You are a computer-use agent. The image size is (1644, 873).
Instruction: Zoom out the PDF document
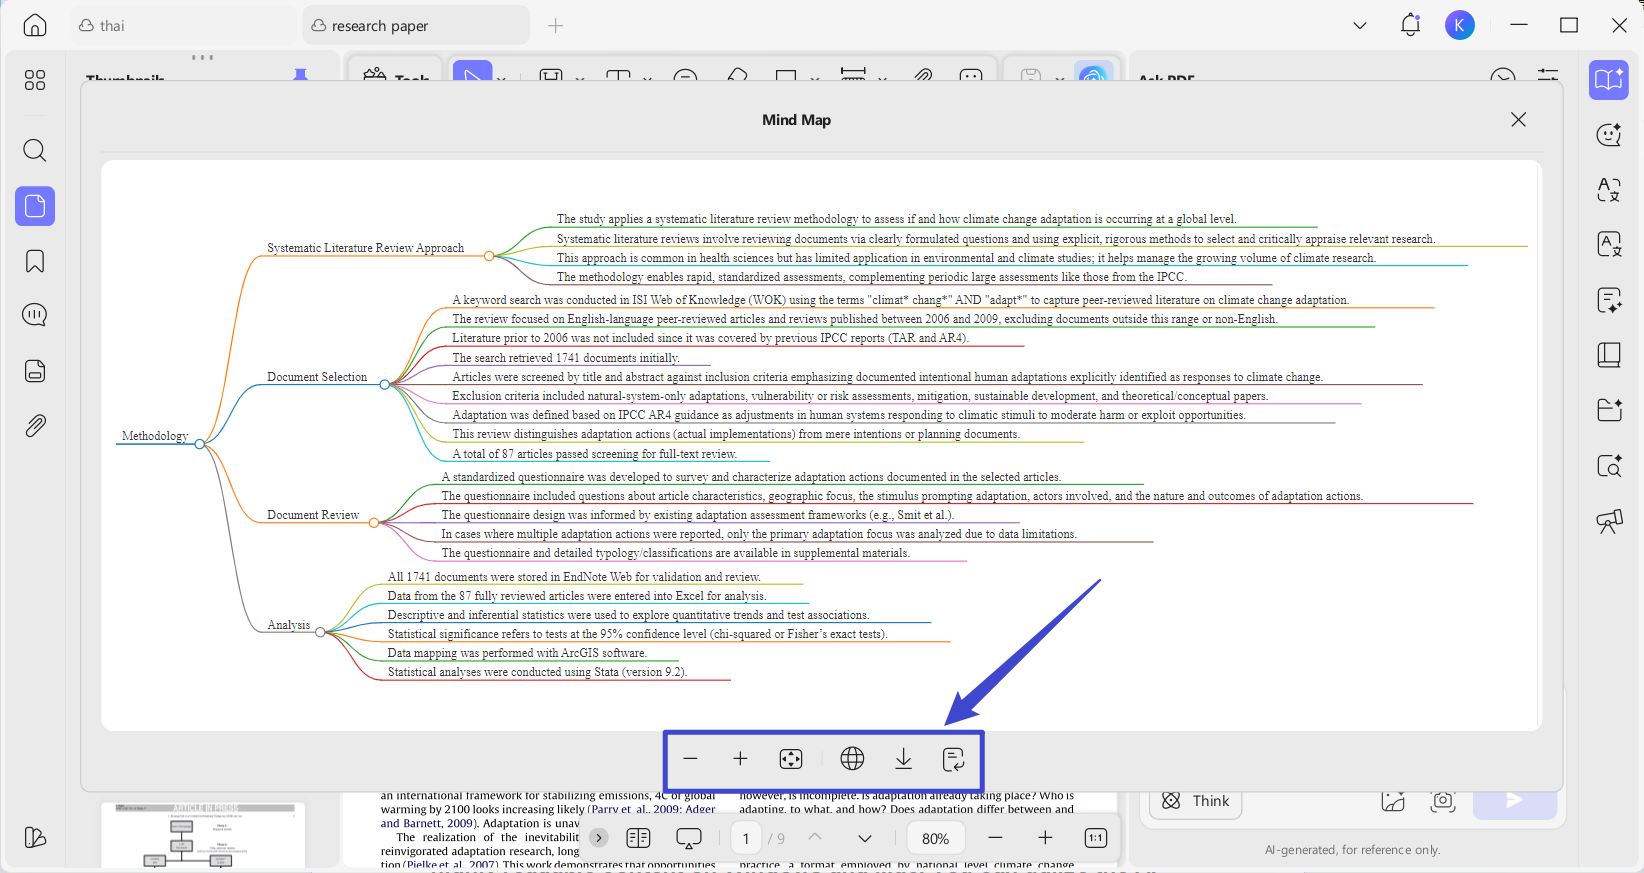[x=995, y=838]
